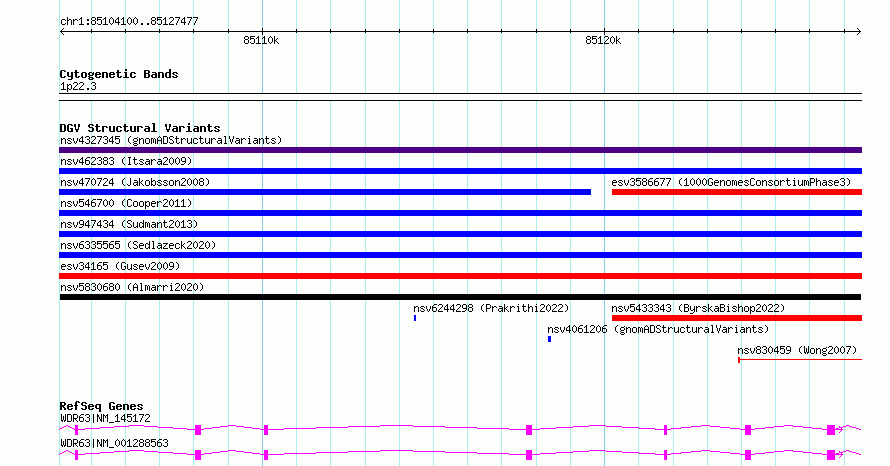The image size is (890, 466).
Task: Click the RefSeq Genes track title
Action: [x=101, y=406]
